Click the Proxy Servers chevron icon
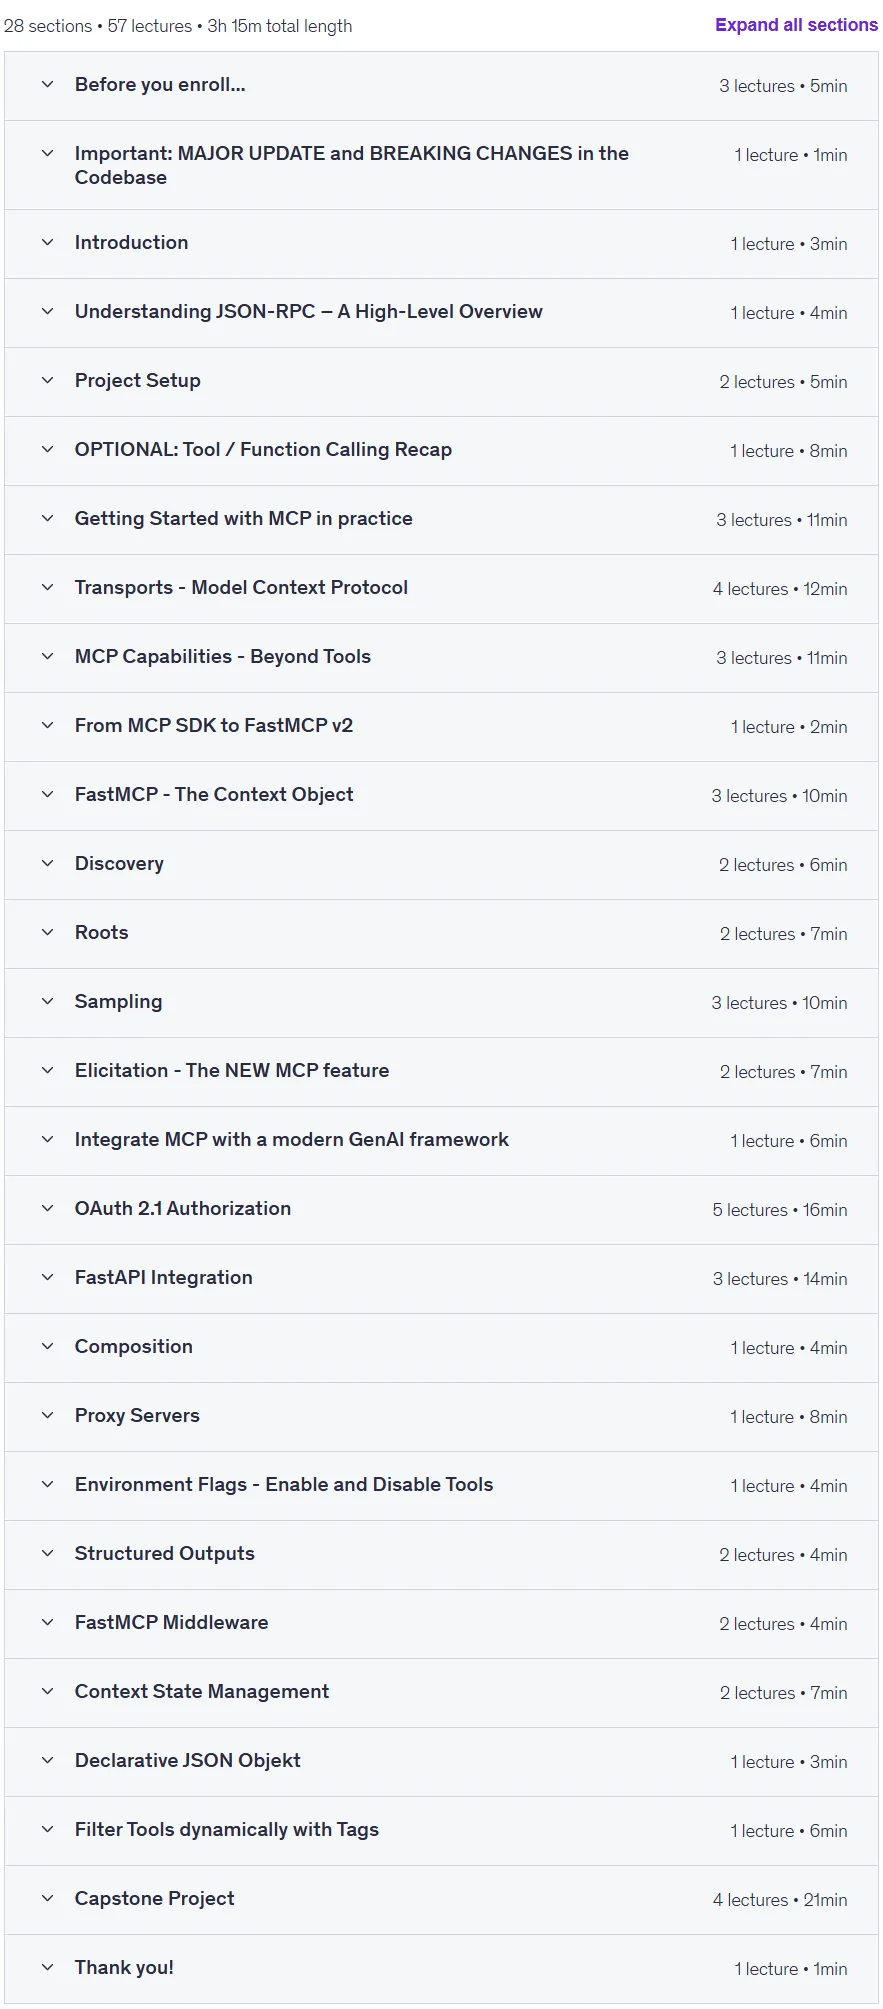Screen dimensions: 883x2009 point(47,1416)
